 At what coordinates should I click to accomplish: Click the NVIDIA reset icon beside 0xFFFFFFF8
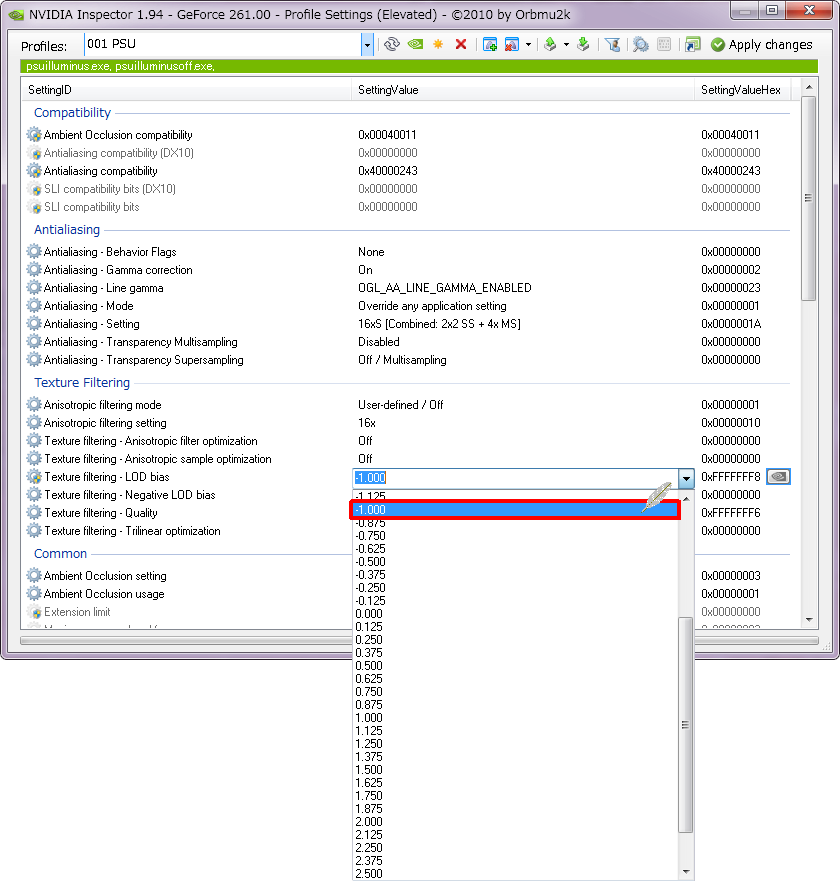point(778,476)
